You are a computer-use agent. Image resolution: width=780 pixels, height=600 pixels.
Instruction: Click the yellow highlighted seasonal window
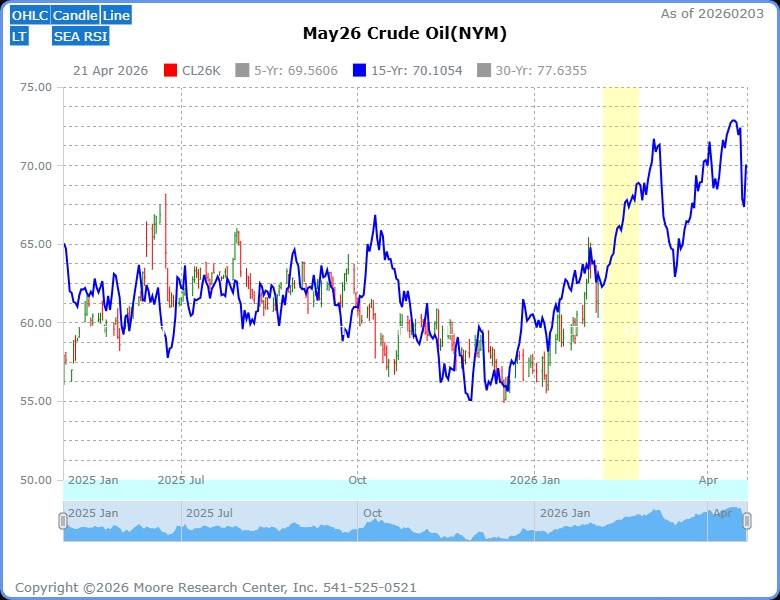click(620, 284)
